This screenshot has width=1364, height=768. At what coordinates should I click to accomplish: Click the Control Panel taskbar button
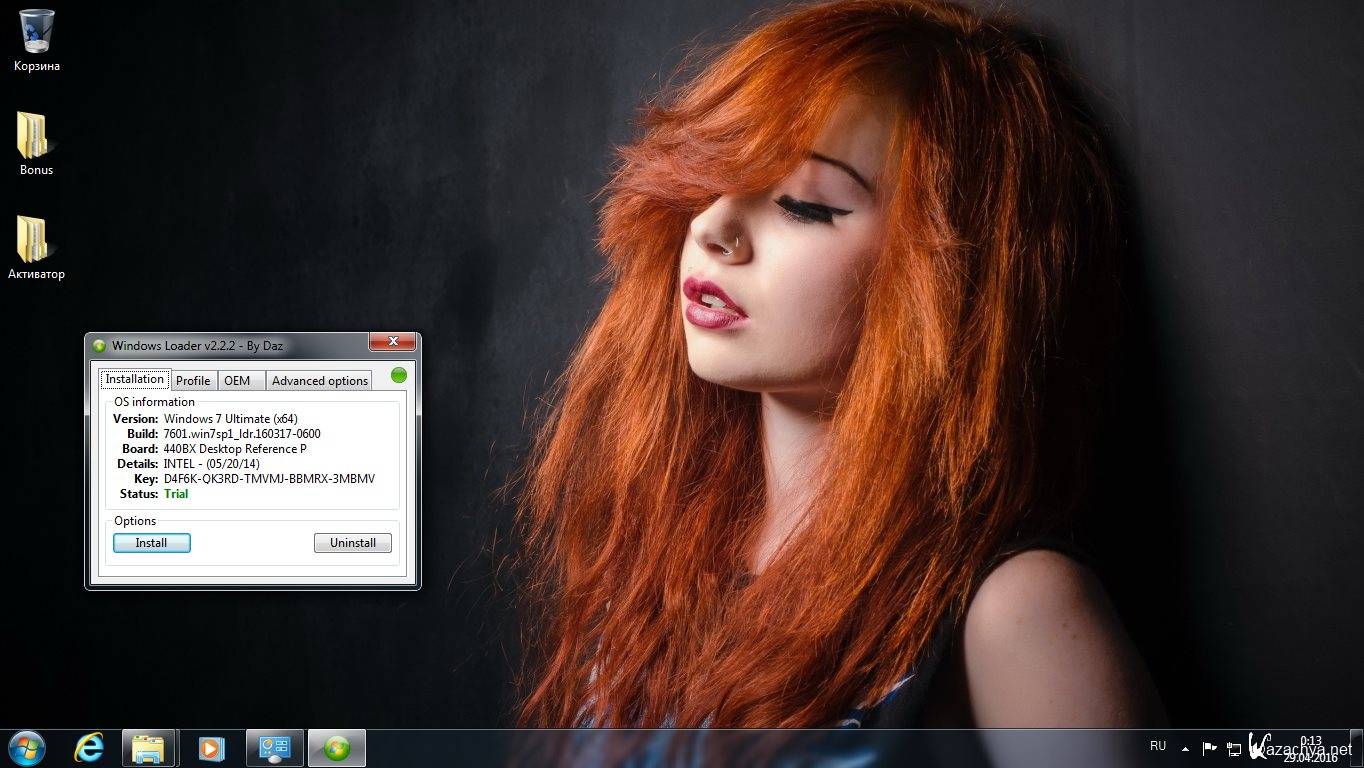pos(274,748)
